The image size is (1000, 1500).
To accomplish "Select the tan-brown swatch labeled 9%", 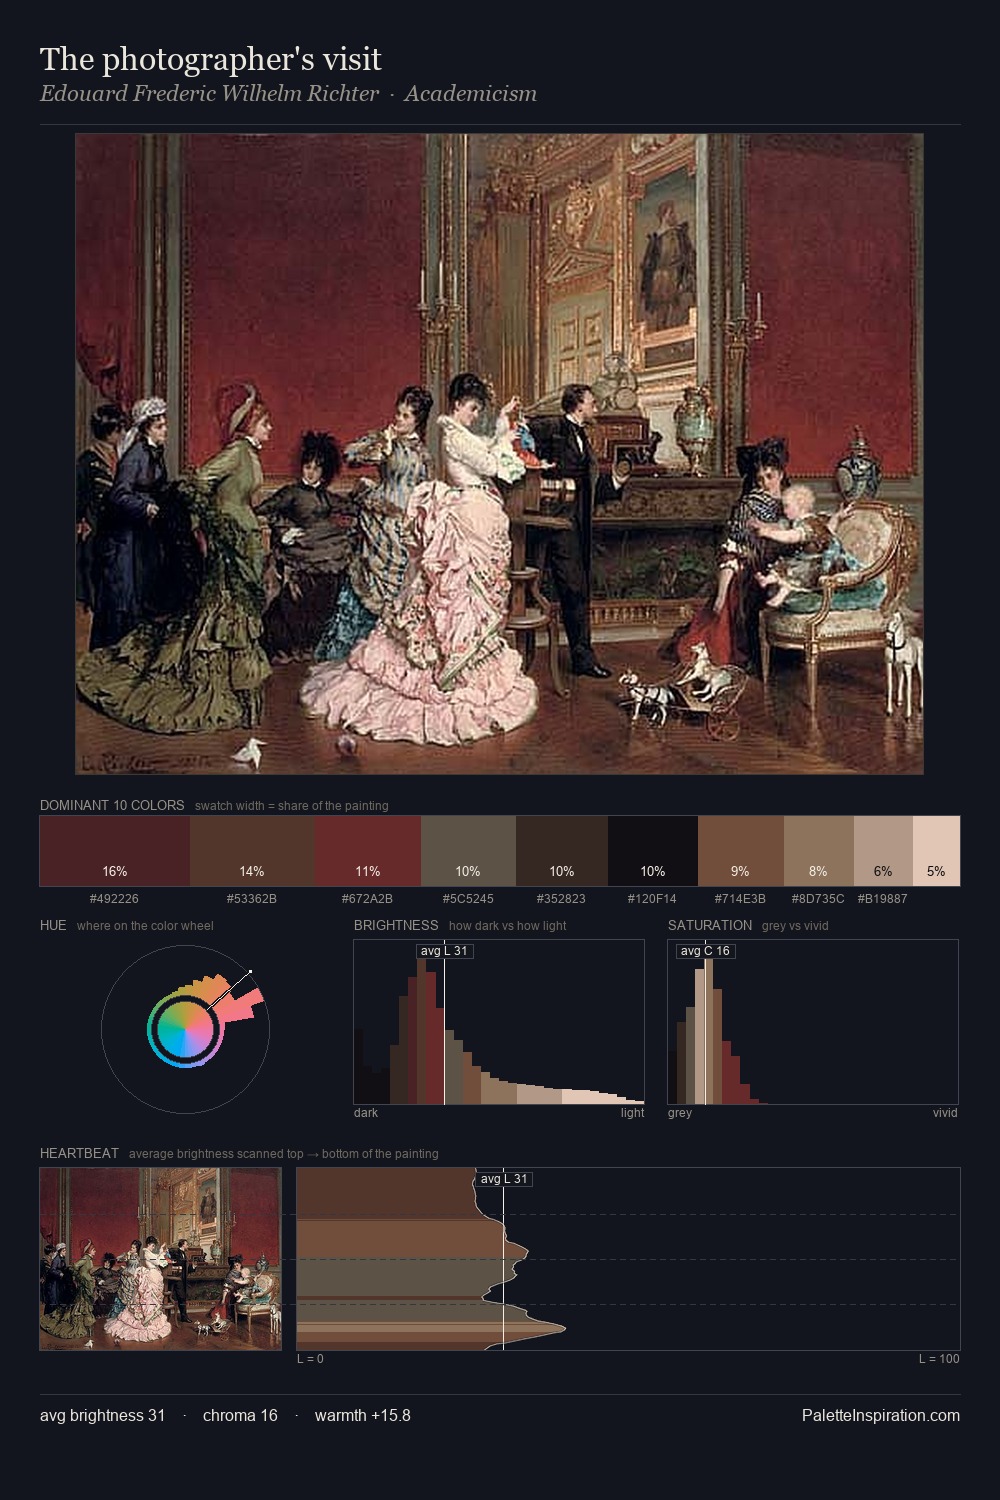I will (741, 851).
